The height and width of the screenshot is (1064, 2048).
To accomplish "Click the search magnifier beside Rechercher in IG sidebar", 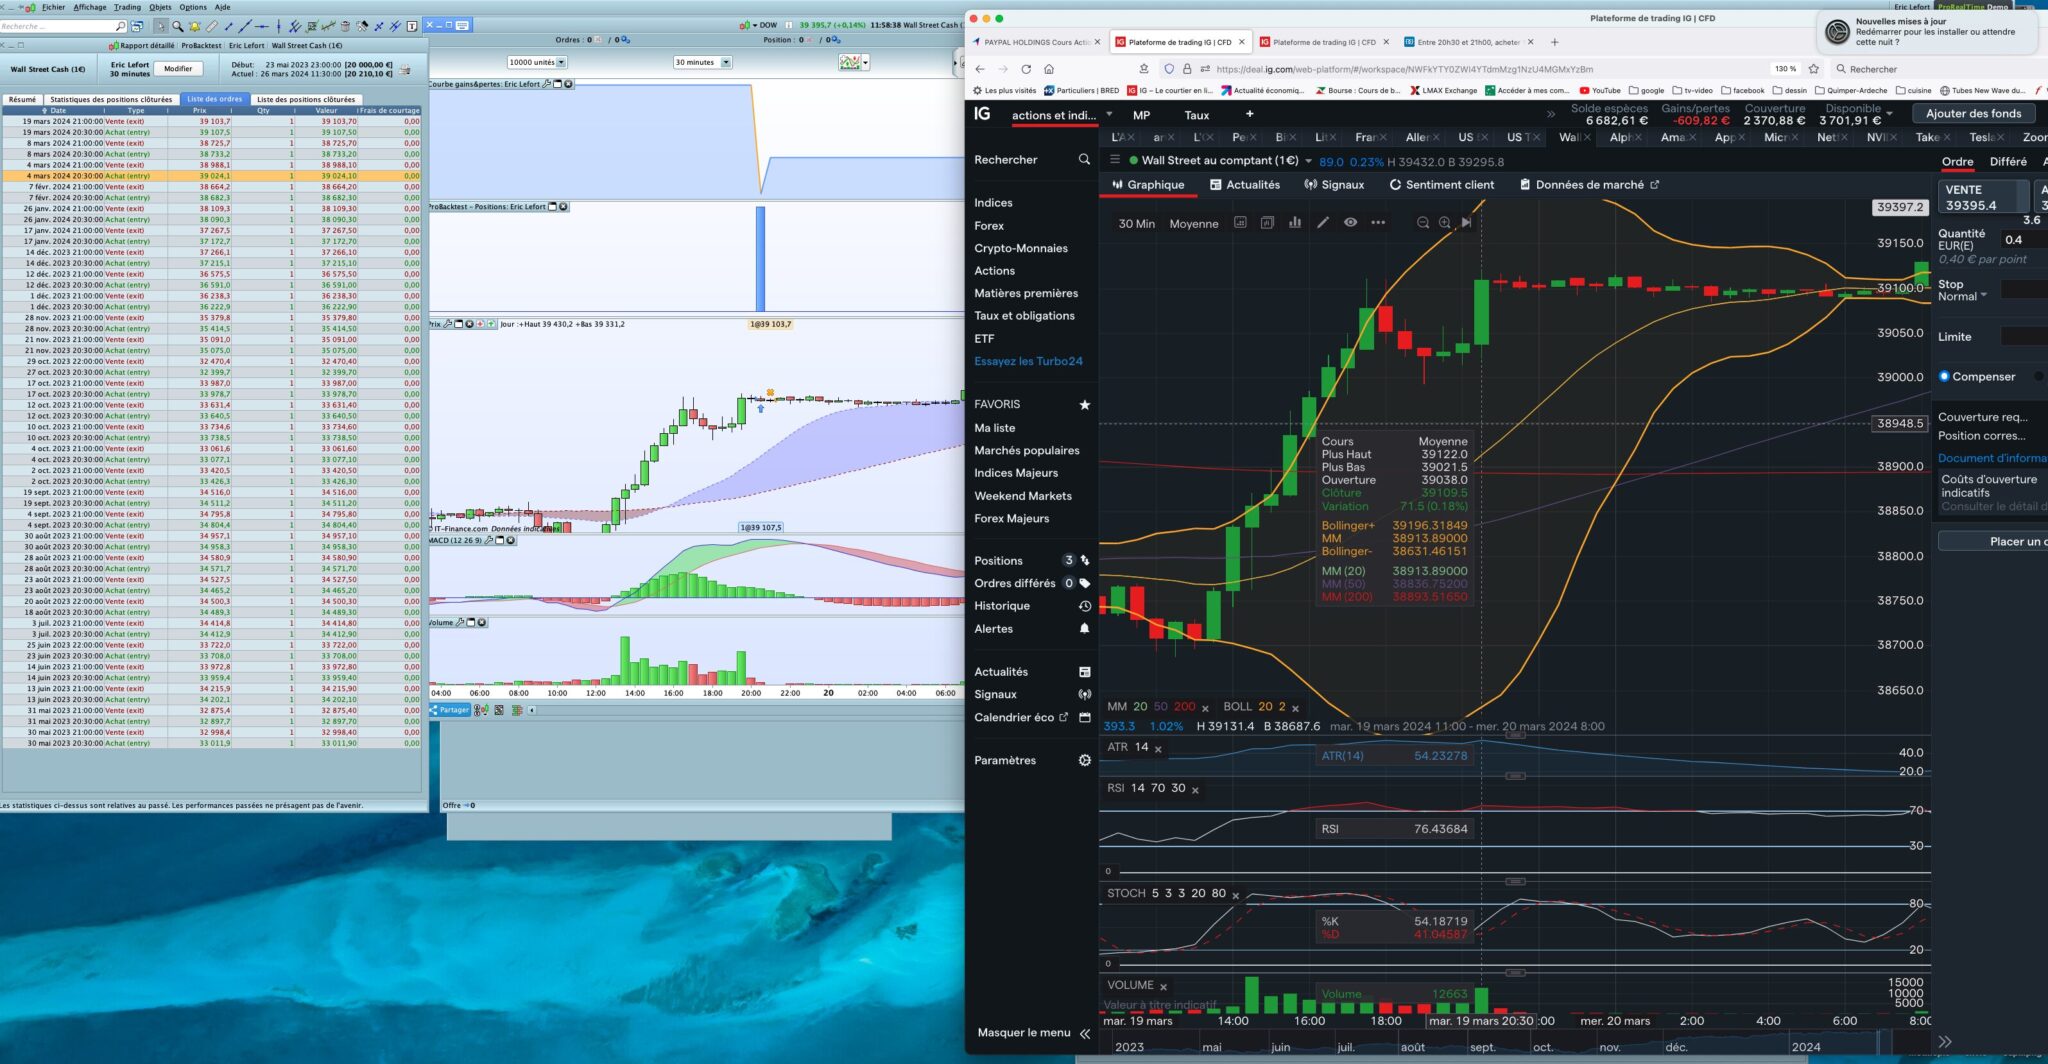I will [1084, 160].
